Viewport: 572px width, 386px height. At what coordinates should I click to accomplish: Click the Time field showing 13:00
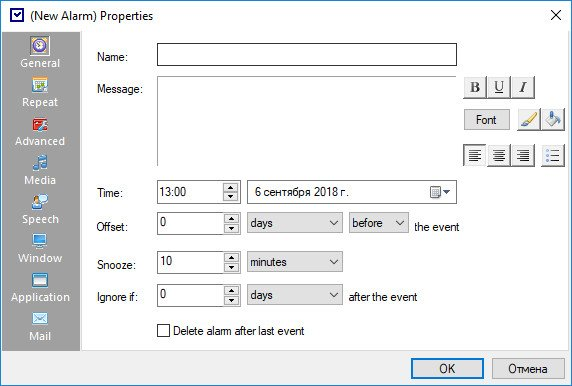[190, 192]
